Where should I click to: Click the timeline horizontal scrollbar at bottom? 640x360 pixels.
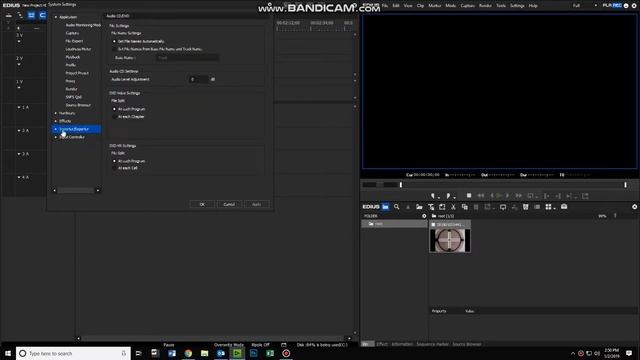pyautogui.click(x=213, y=338)
